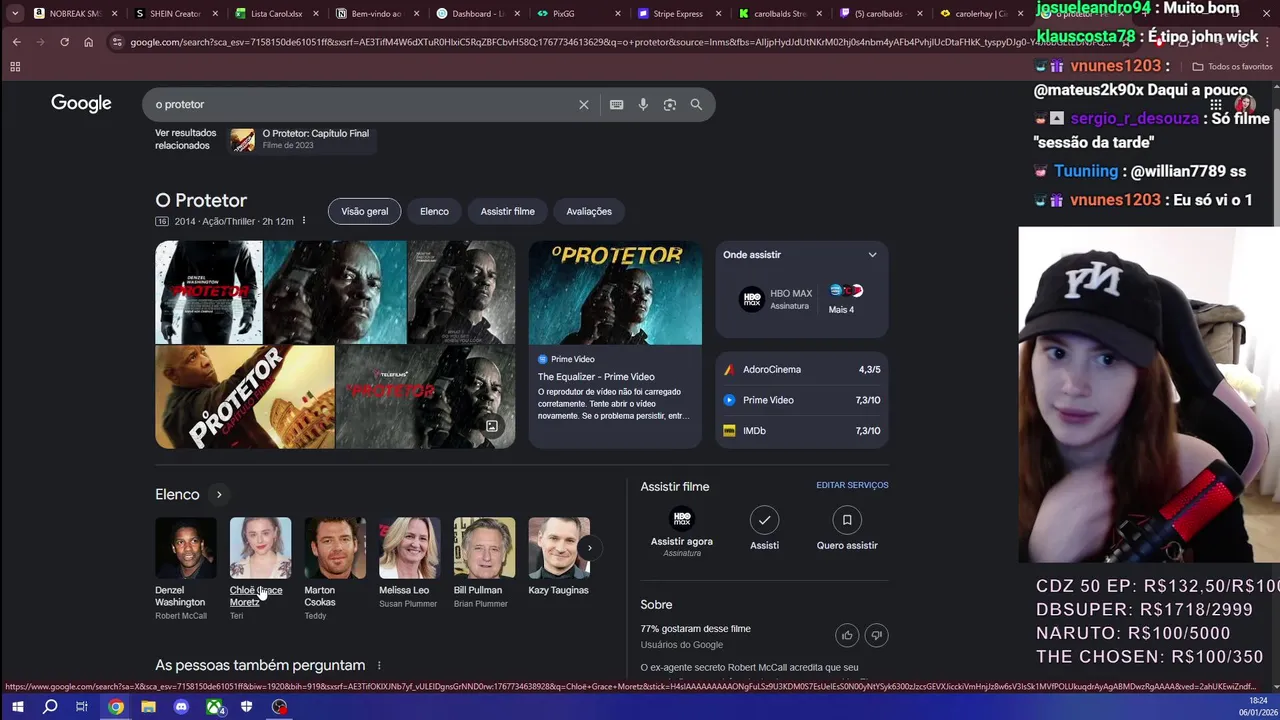Click the Google logo
Screen dimensions: 1280x720
(x=81, y=104)
